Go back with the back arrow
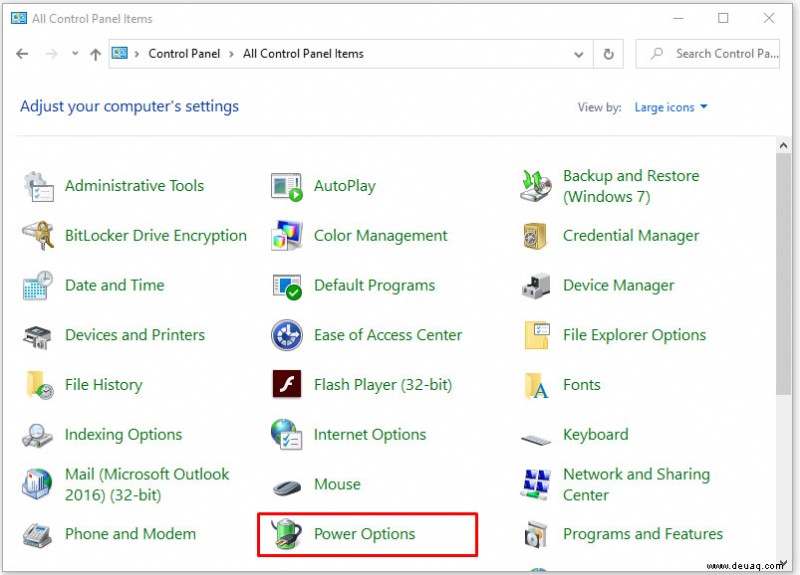 [x=22, y=54]
